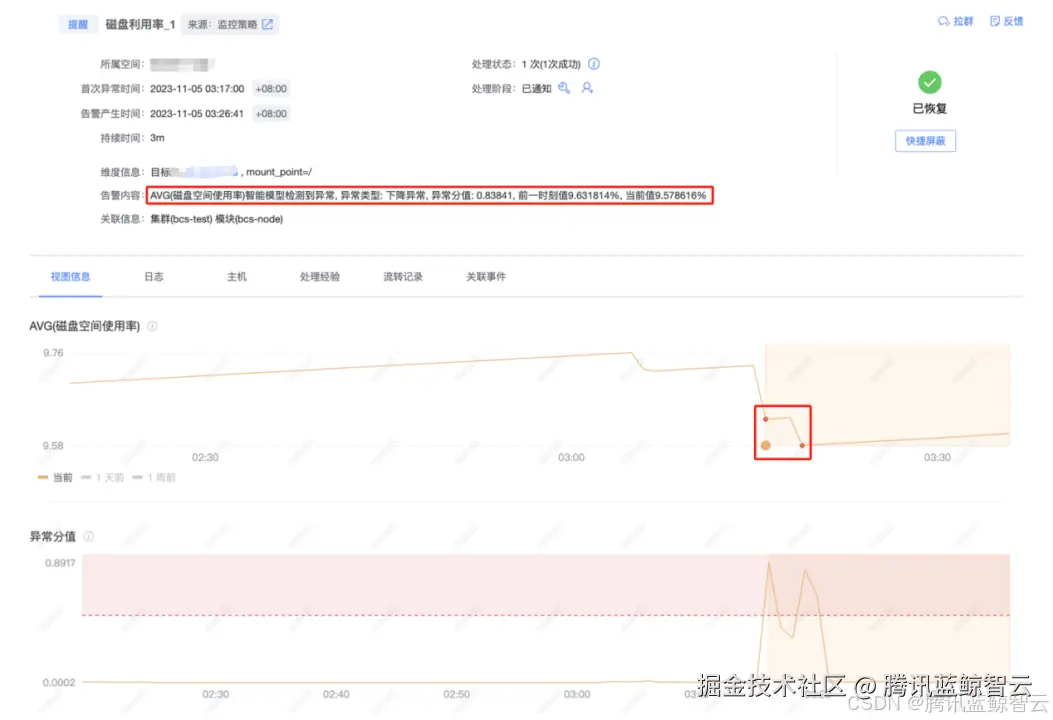Open the 处理经验 tab
This screenshot has width=1053, height=720.
320,277
